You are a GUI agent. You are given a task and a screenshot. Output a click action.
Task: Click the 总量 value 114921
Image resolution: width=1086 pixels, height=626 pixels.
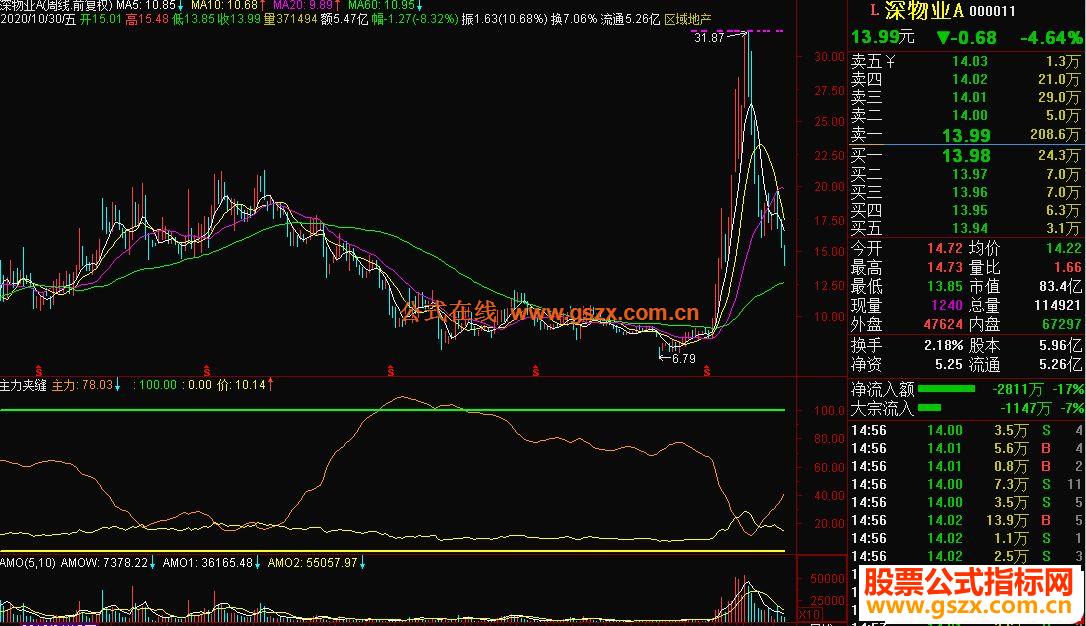pos(1058,305)
